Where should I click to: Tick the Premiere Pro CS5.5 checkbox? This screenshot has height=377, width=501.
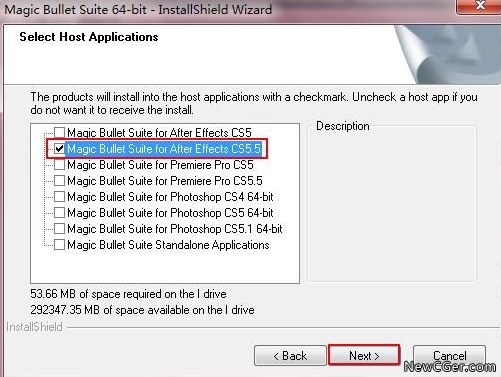[x=59, y=181]
